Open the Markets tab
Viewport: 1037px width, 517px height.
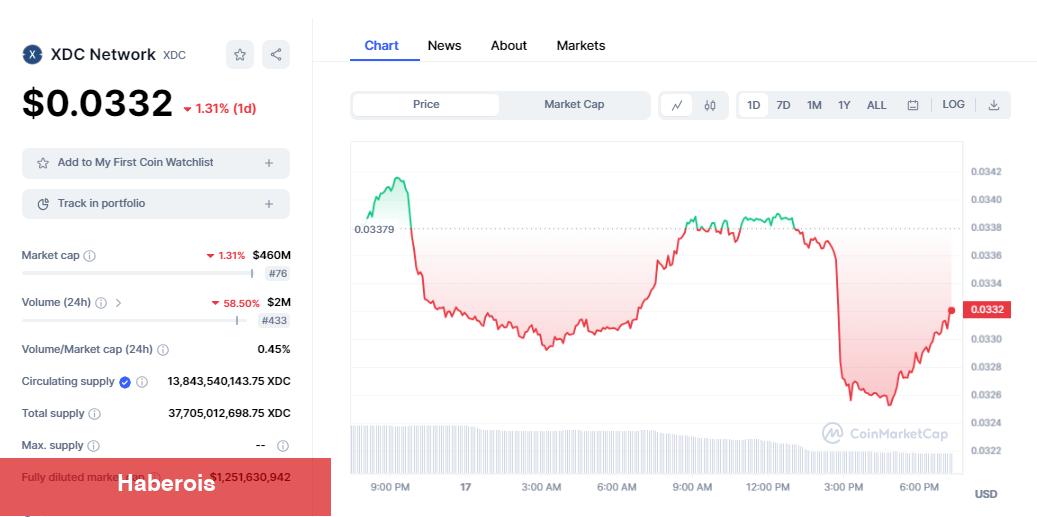(581, 46)
